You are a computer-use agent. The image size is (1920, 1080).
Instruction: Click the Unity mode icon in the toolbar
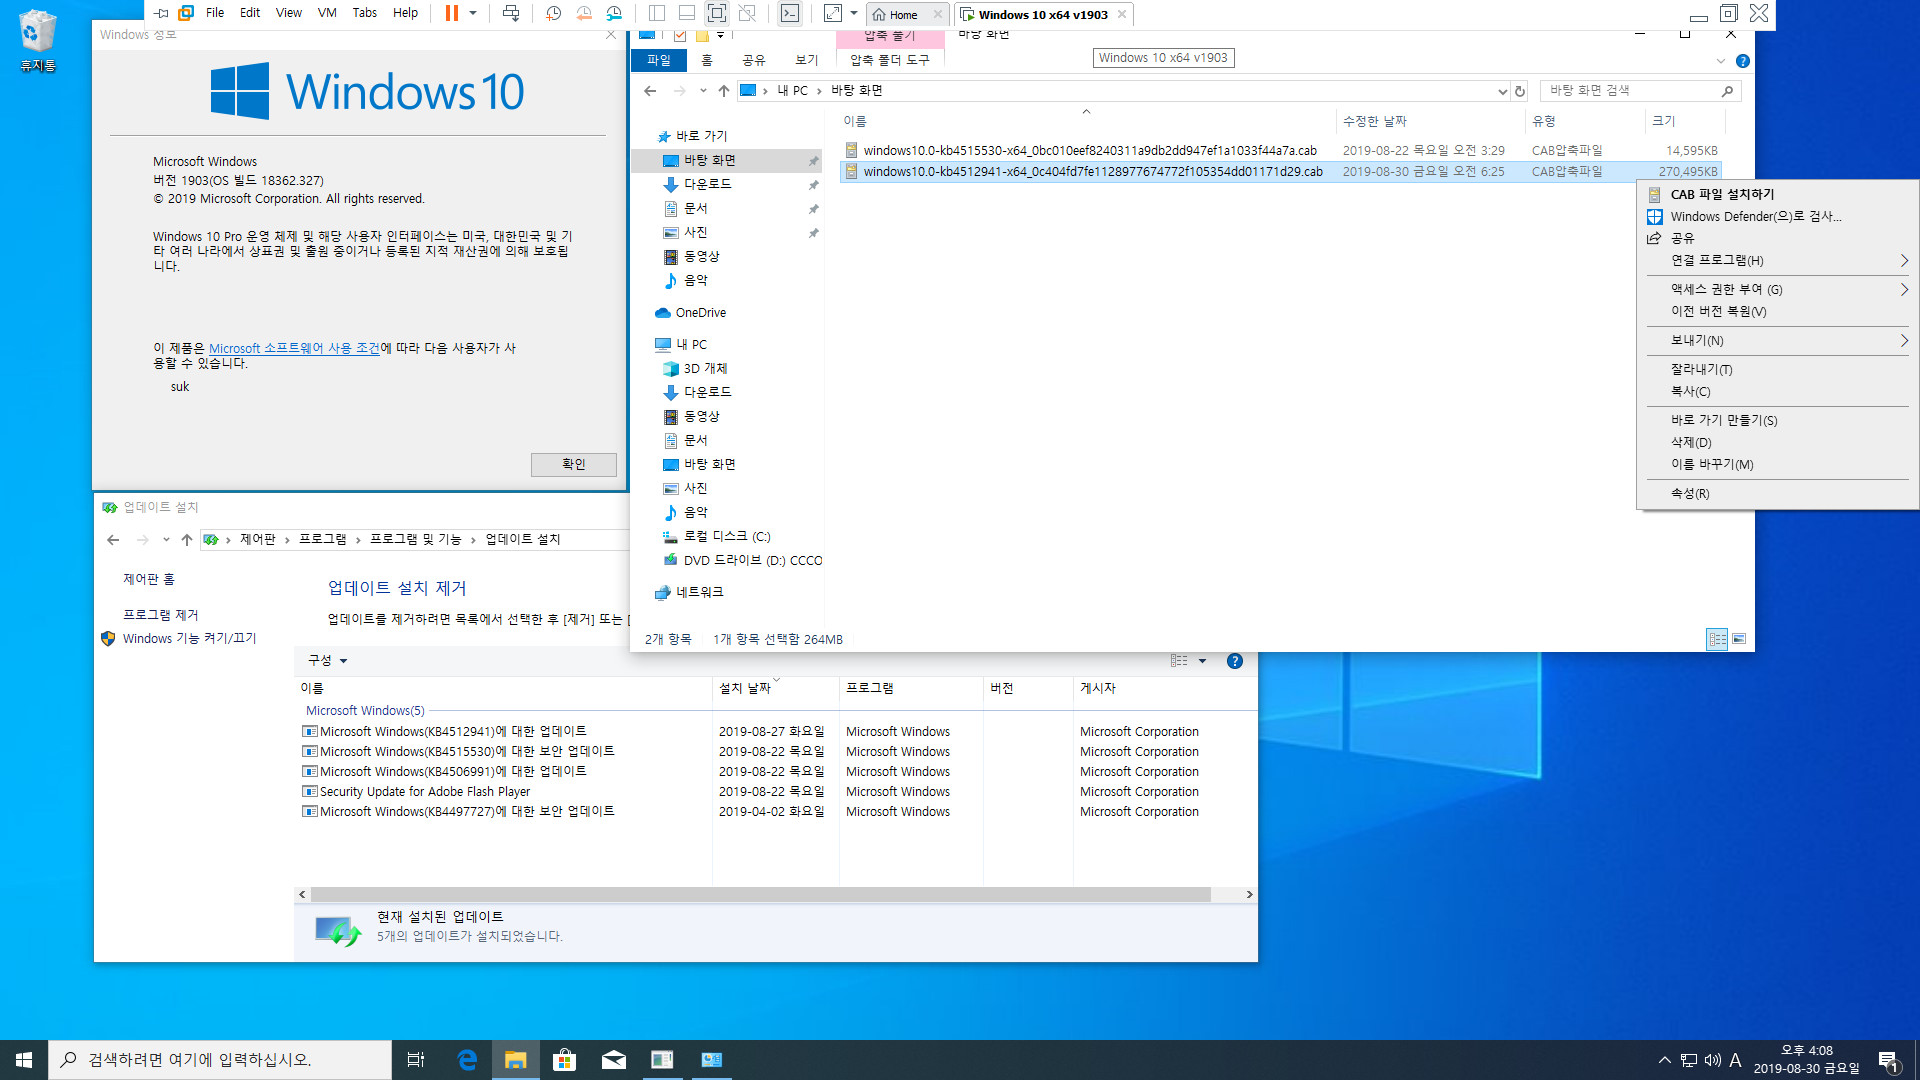[x=747, y=13]
